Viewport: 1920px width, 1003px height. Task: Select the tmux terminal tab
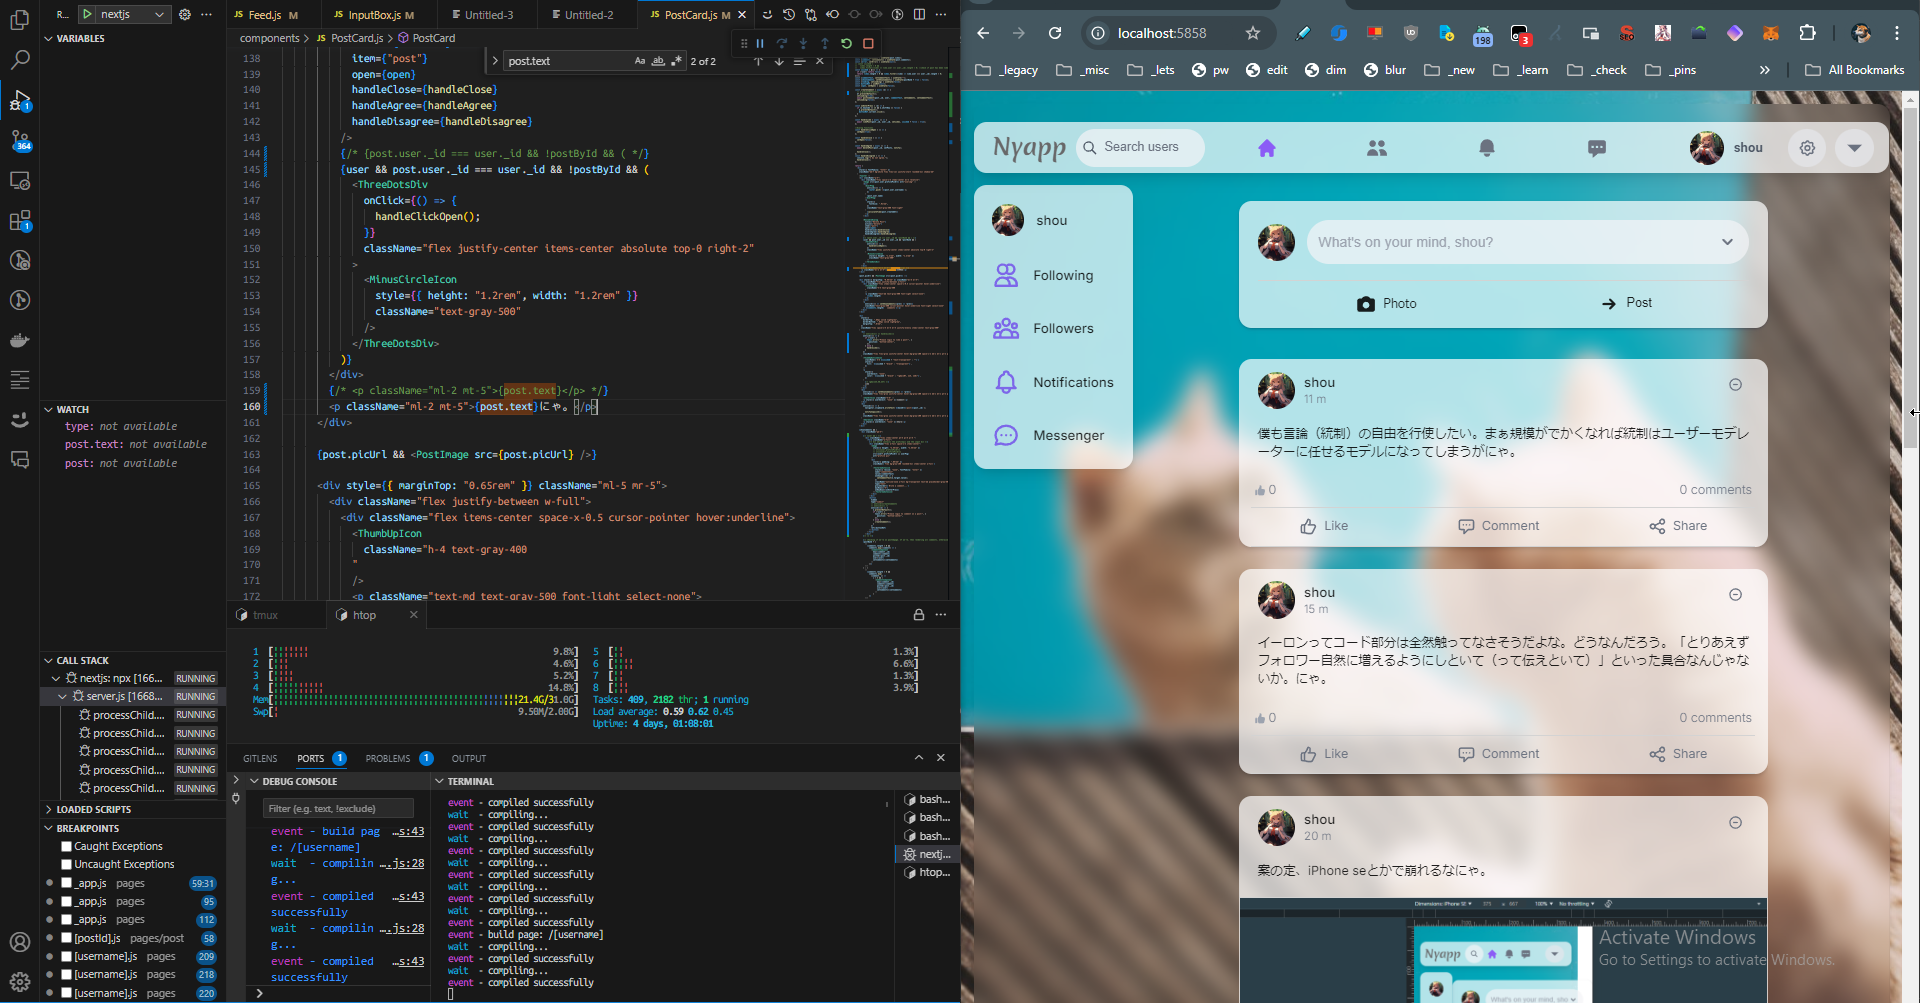click(264, 615)
